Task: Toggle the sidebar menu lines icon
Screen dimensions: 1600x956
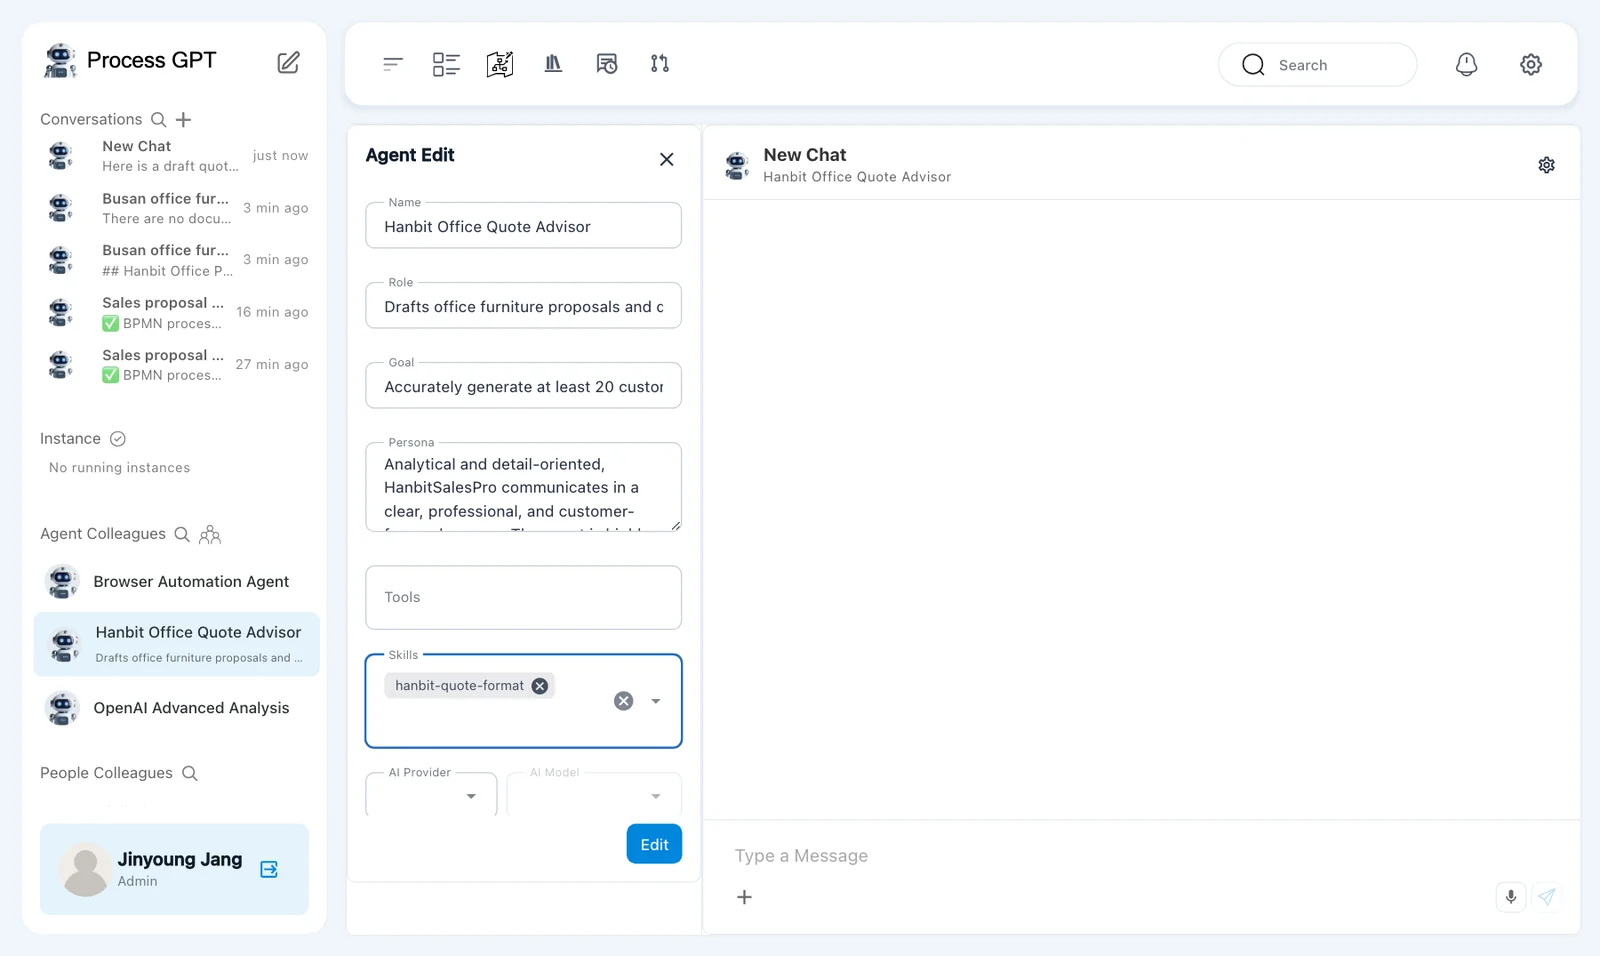Action: (393, 64)
